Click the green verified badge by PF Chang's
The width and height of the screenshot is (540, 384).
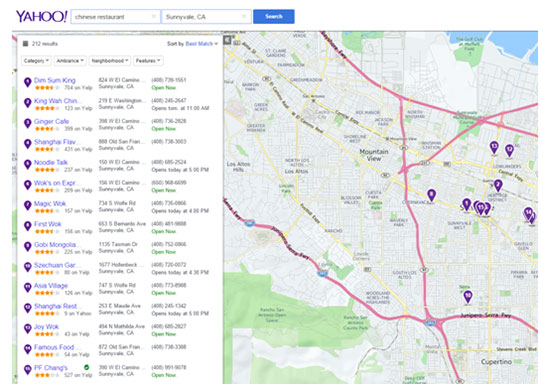tap(86, 367)
